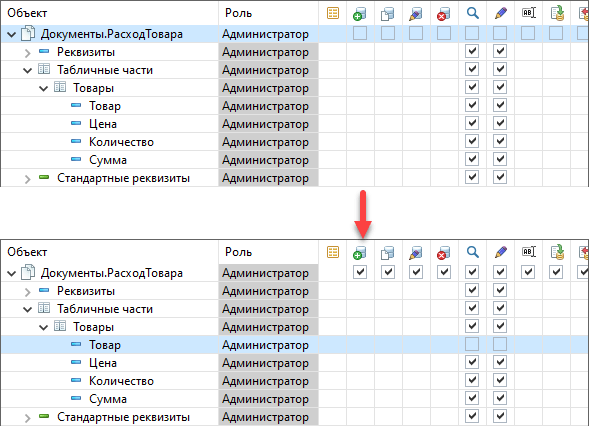Click the orange table icon in the upper header
589x426 pixels.
tap(333, 14)
